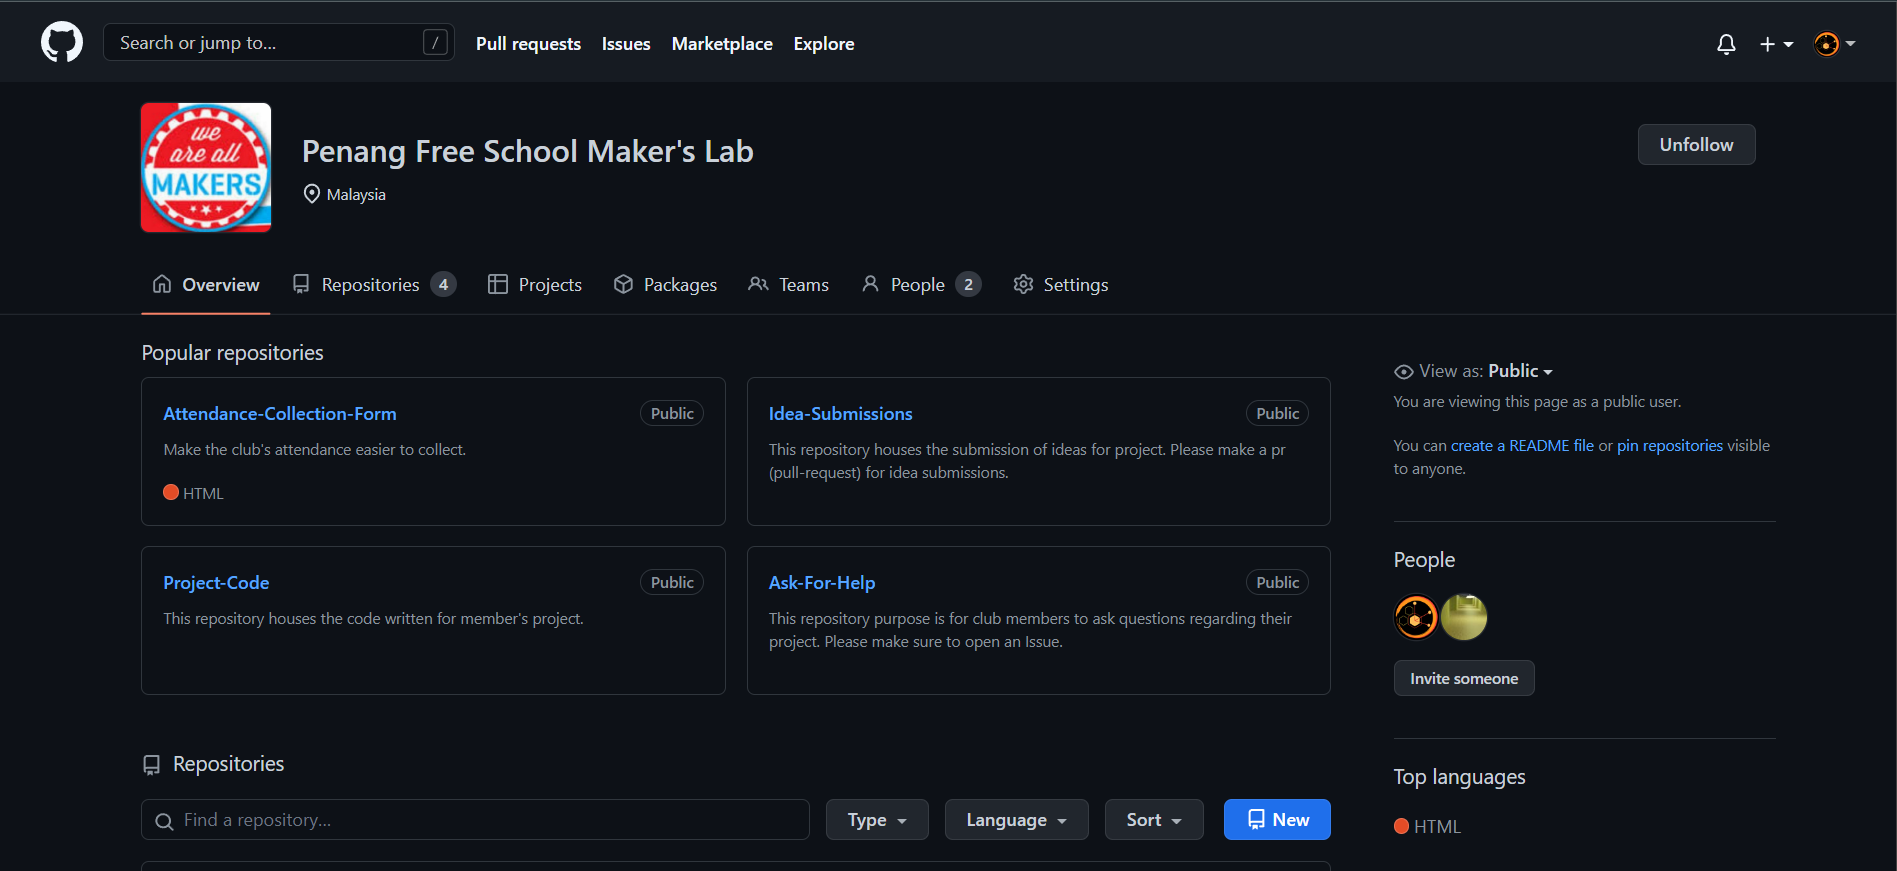Go to GitHub home via Octocat logo
The width and height of the screenshot is (1897, 871).
click(x=62, y=43)
